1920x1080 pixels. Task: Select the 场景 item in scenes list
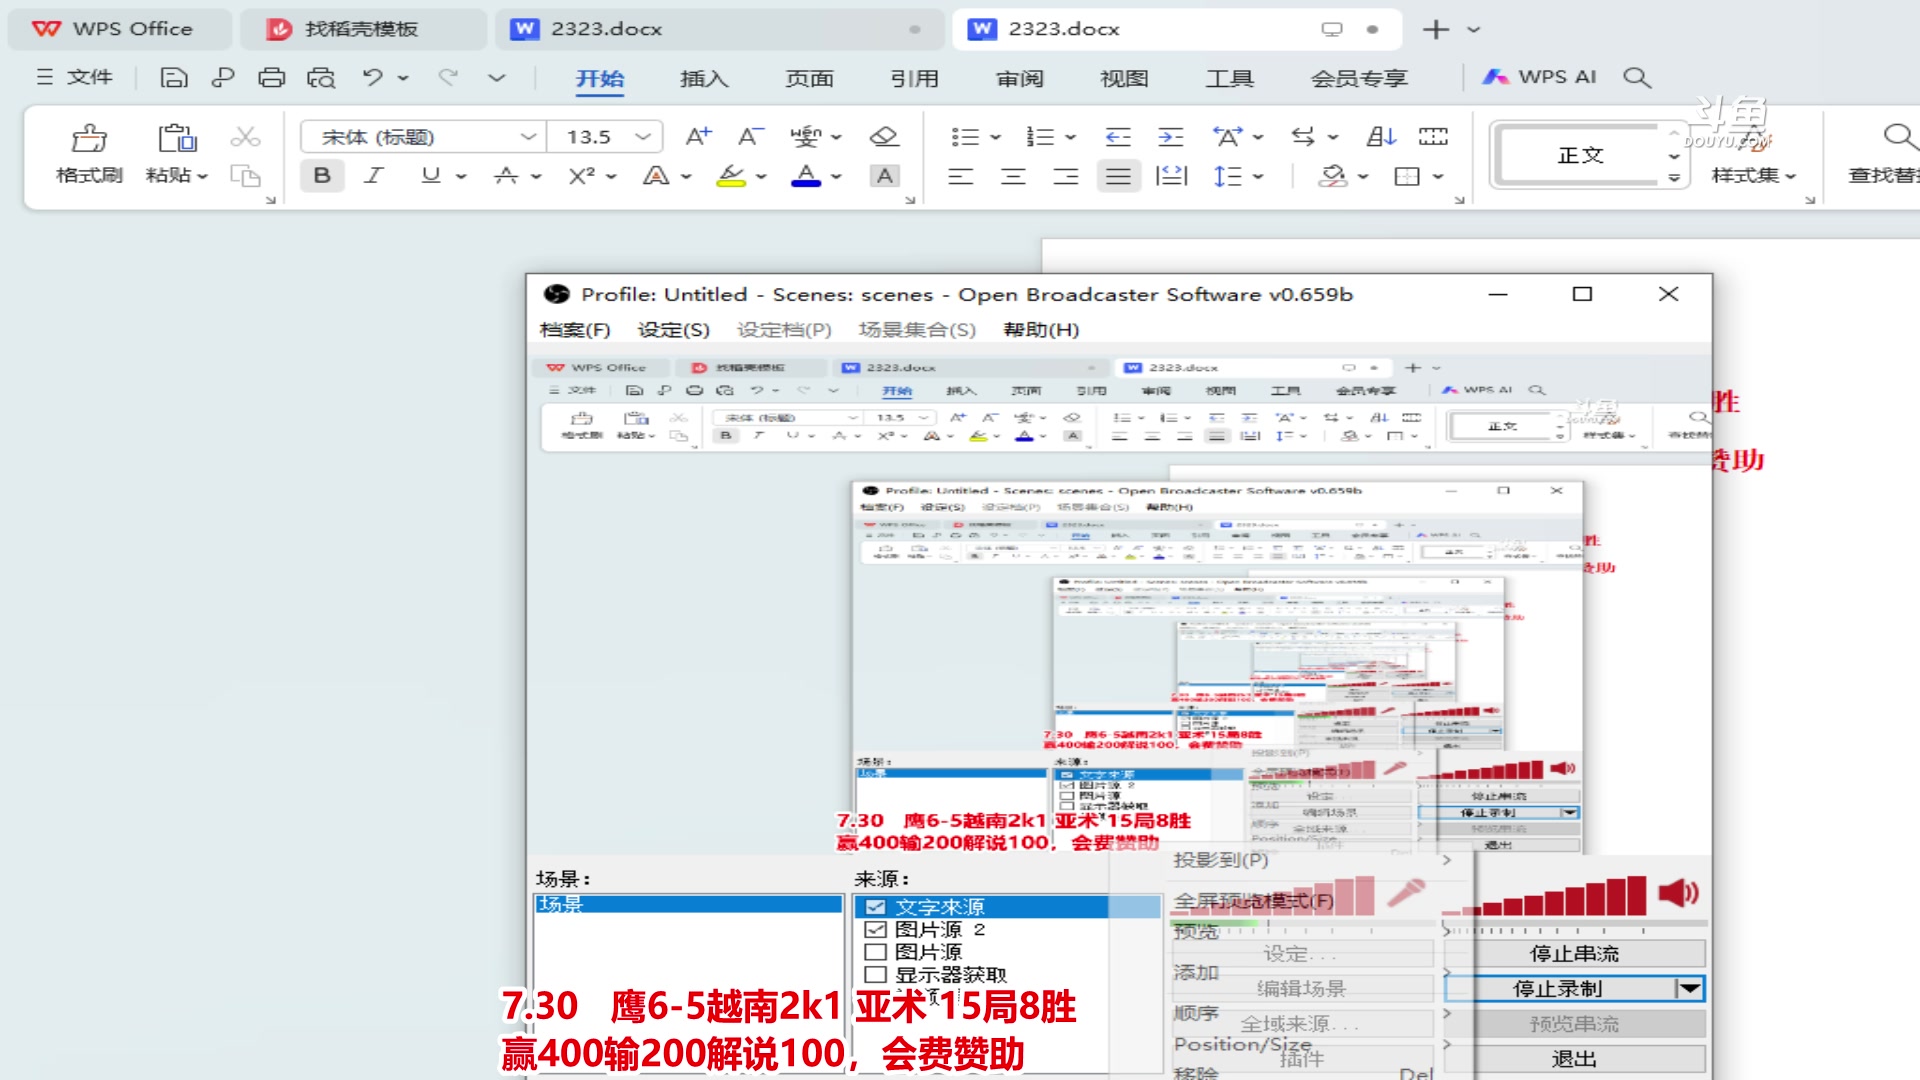[688, 904]
